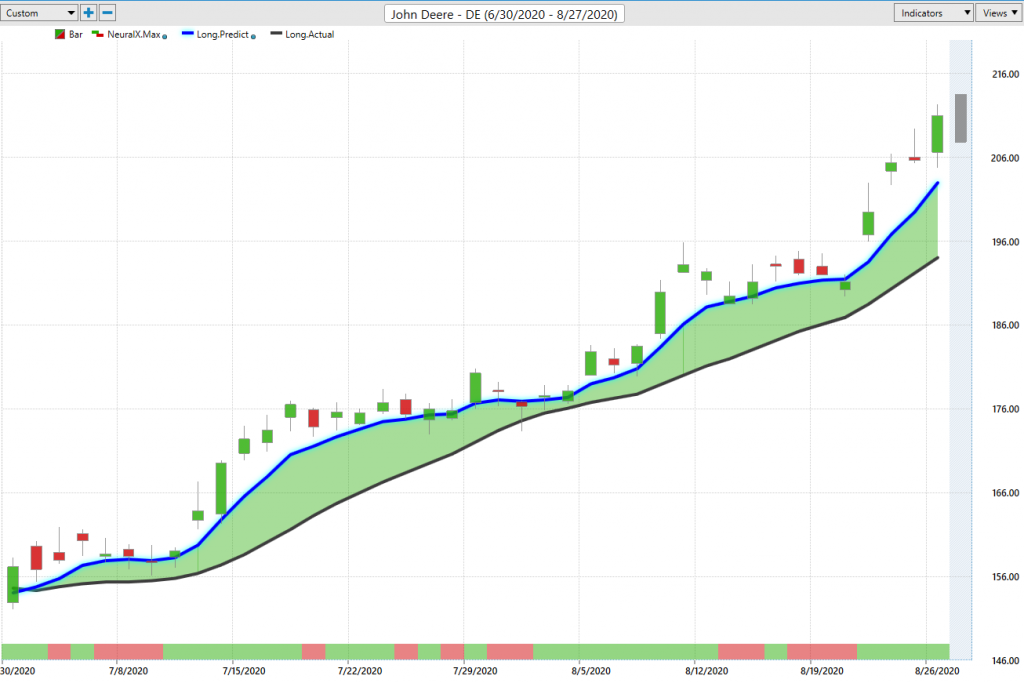Image resolution: width=1024 pixels, height=683 pixels.
Task: Select the "Long.Actual" legend label
Action: pyautogui.click(x=310, y=35)
